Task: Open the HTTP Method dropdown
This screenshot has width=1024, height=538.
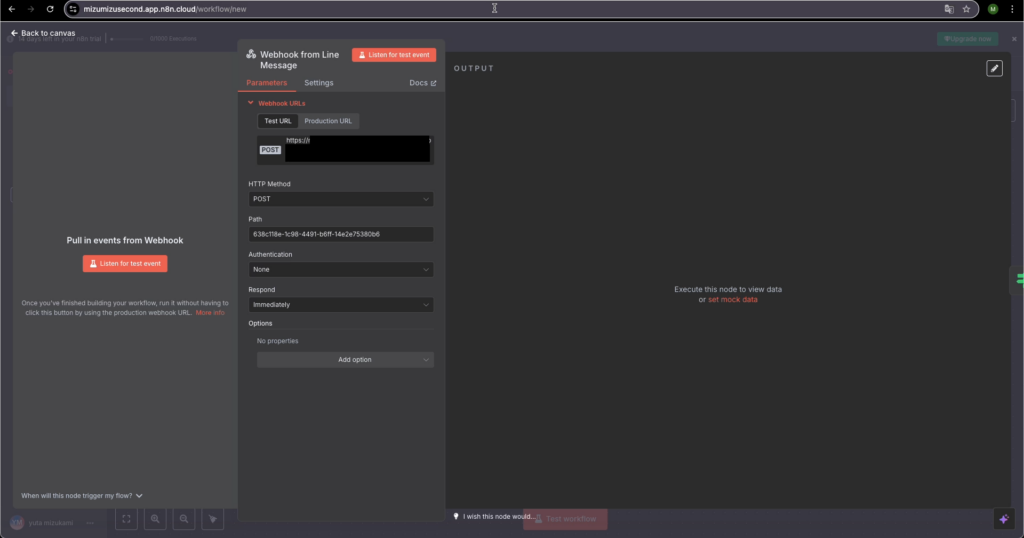Action: [x=340, y=199]
